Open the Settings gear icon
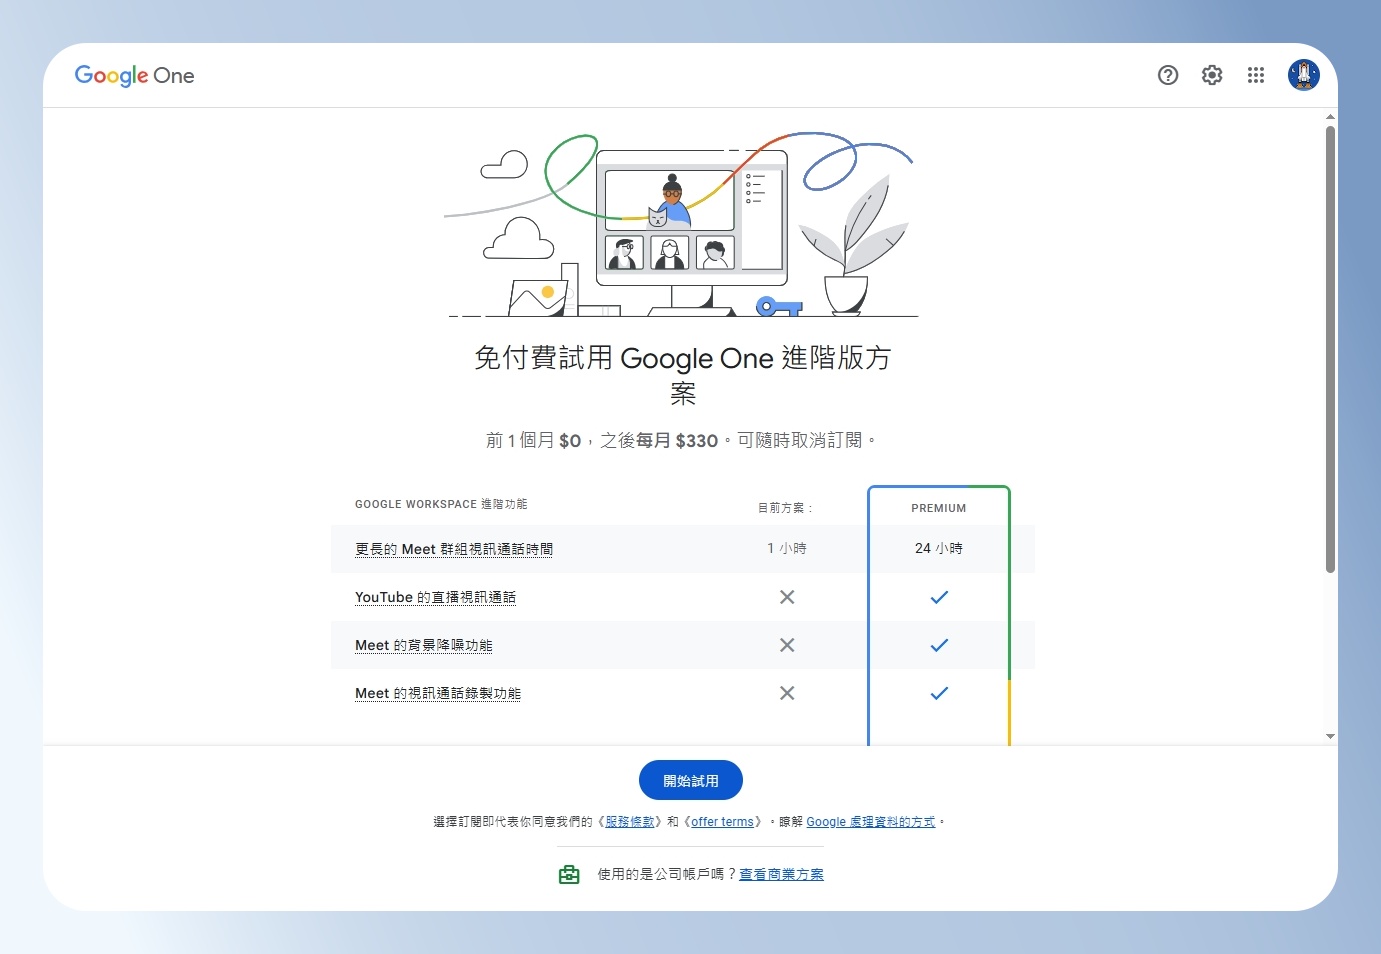 [x=1212, y=75]
